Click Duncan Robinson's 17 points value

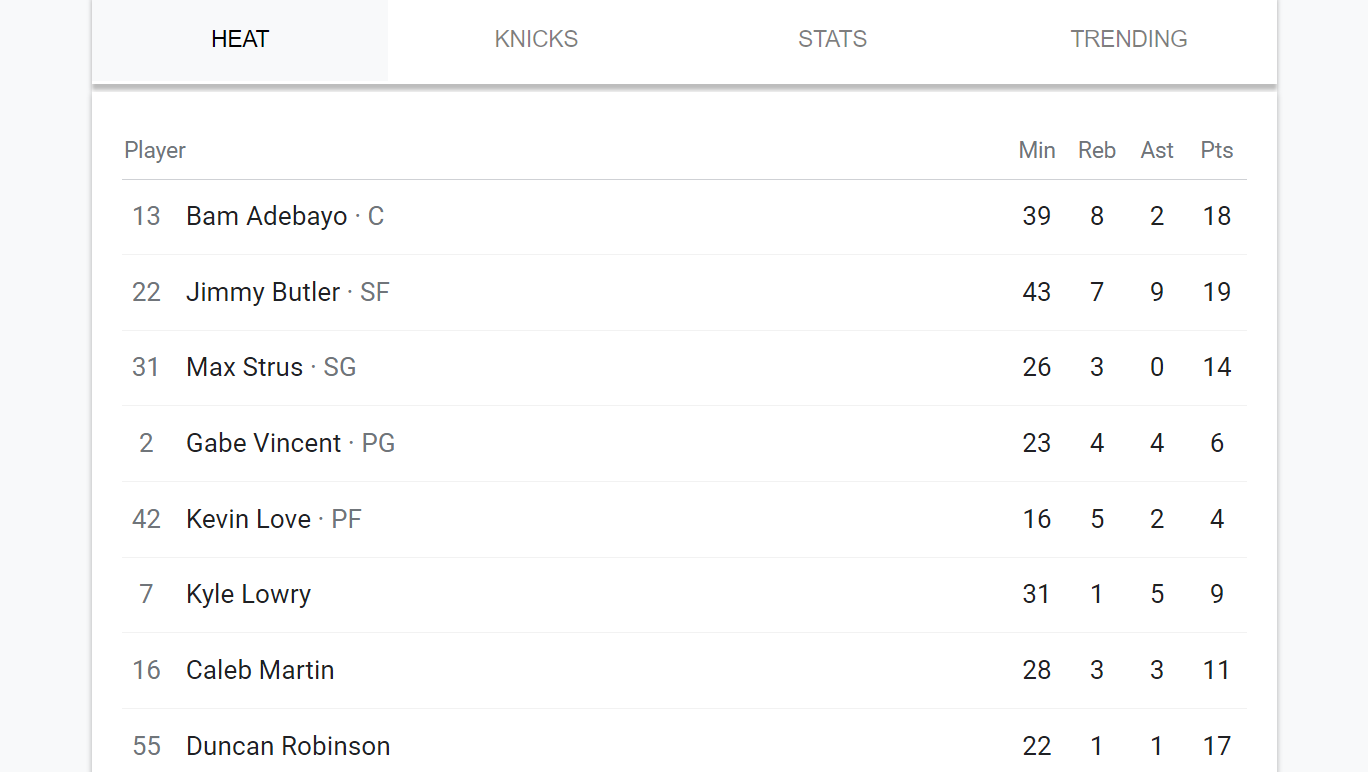1216,747
